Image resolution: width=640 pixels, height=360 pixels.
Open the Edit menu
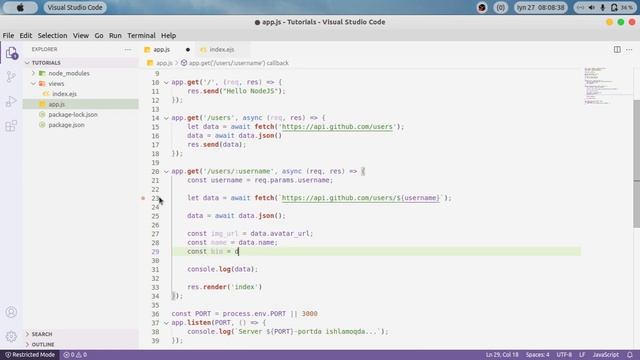point(25,36)
